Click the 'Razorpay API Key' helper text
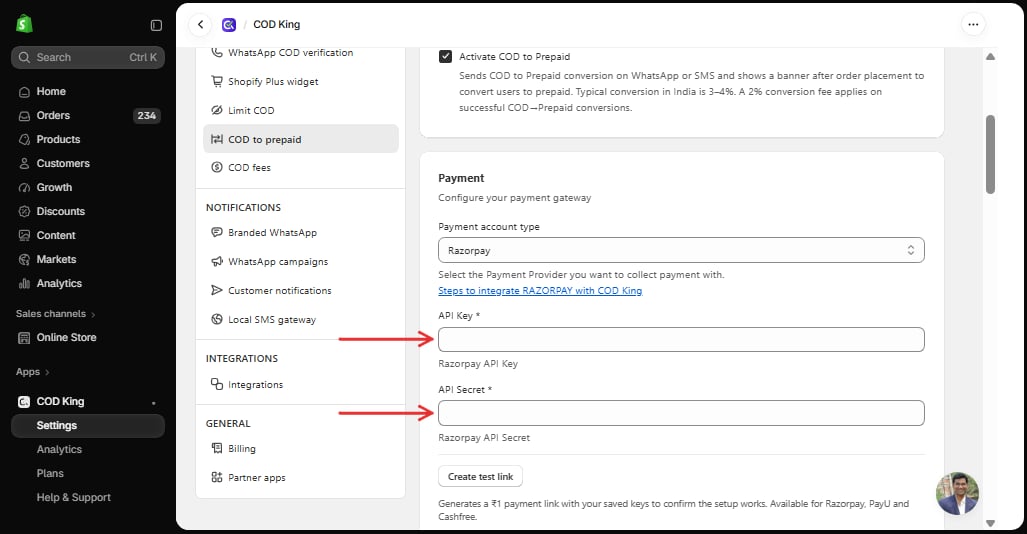 [478, 364]
